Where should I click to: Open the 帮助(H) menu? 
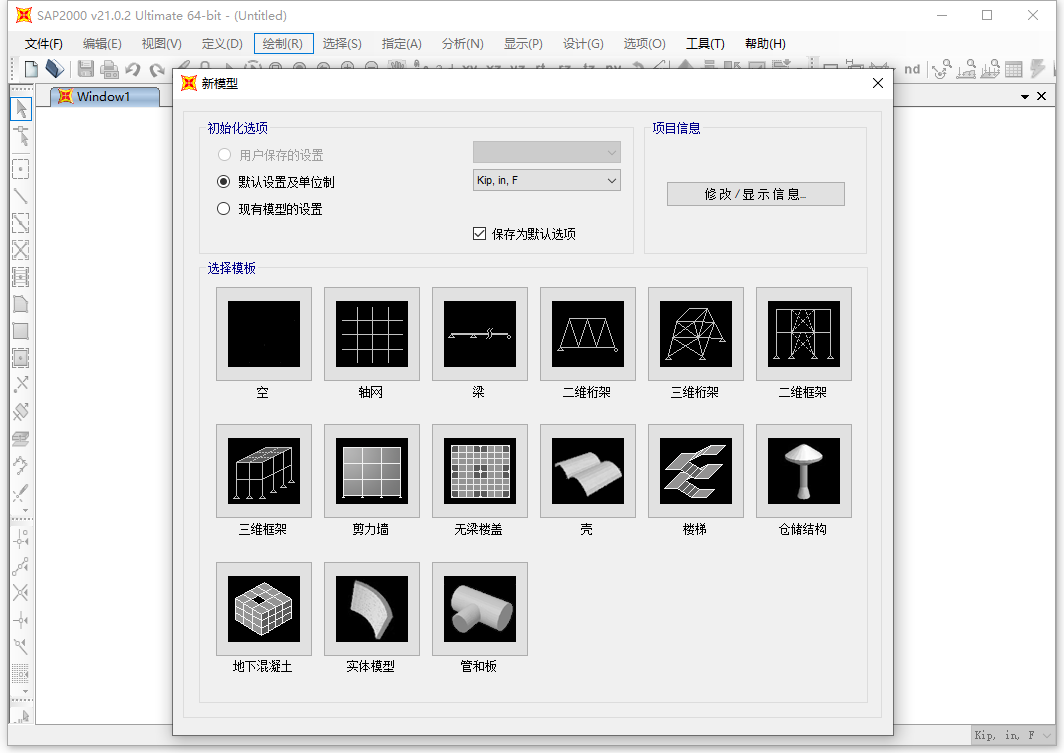coord(765,43)
